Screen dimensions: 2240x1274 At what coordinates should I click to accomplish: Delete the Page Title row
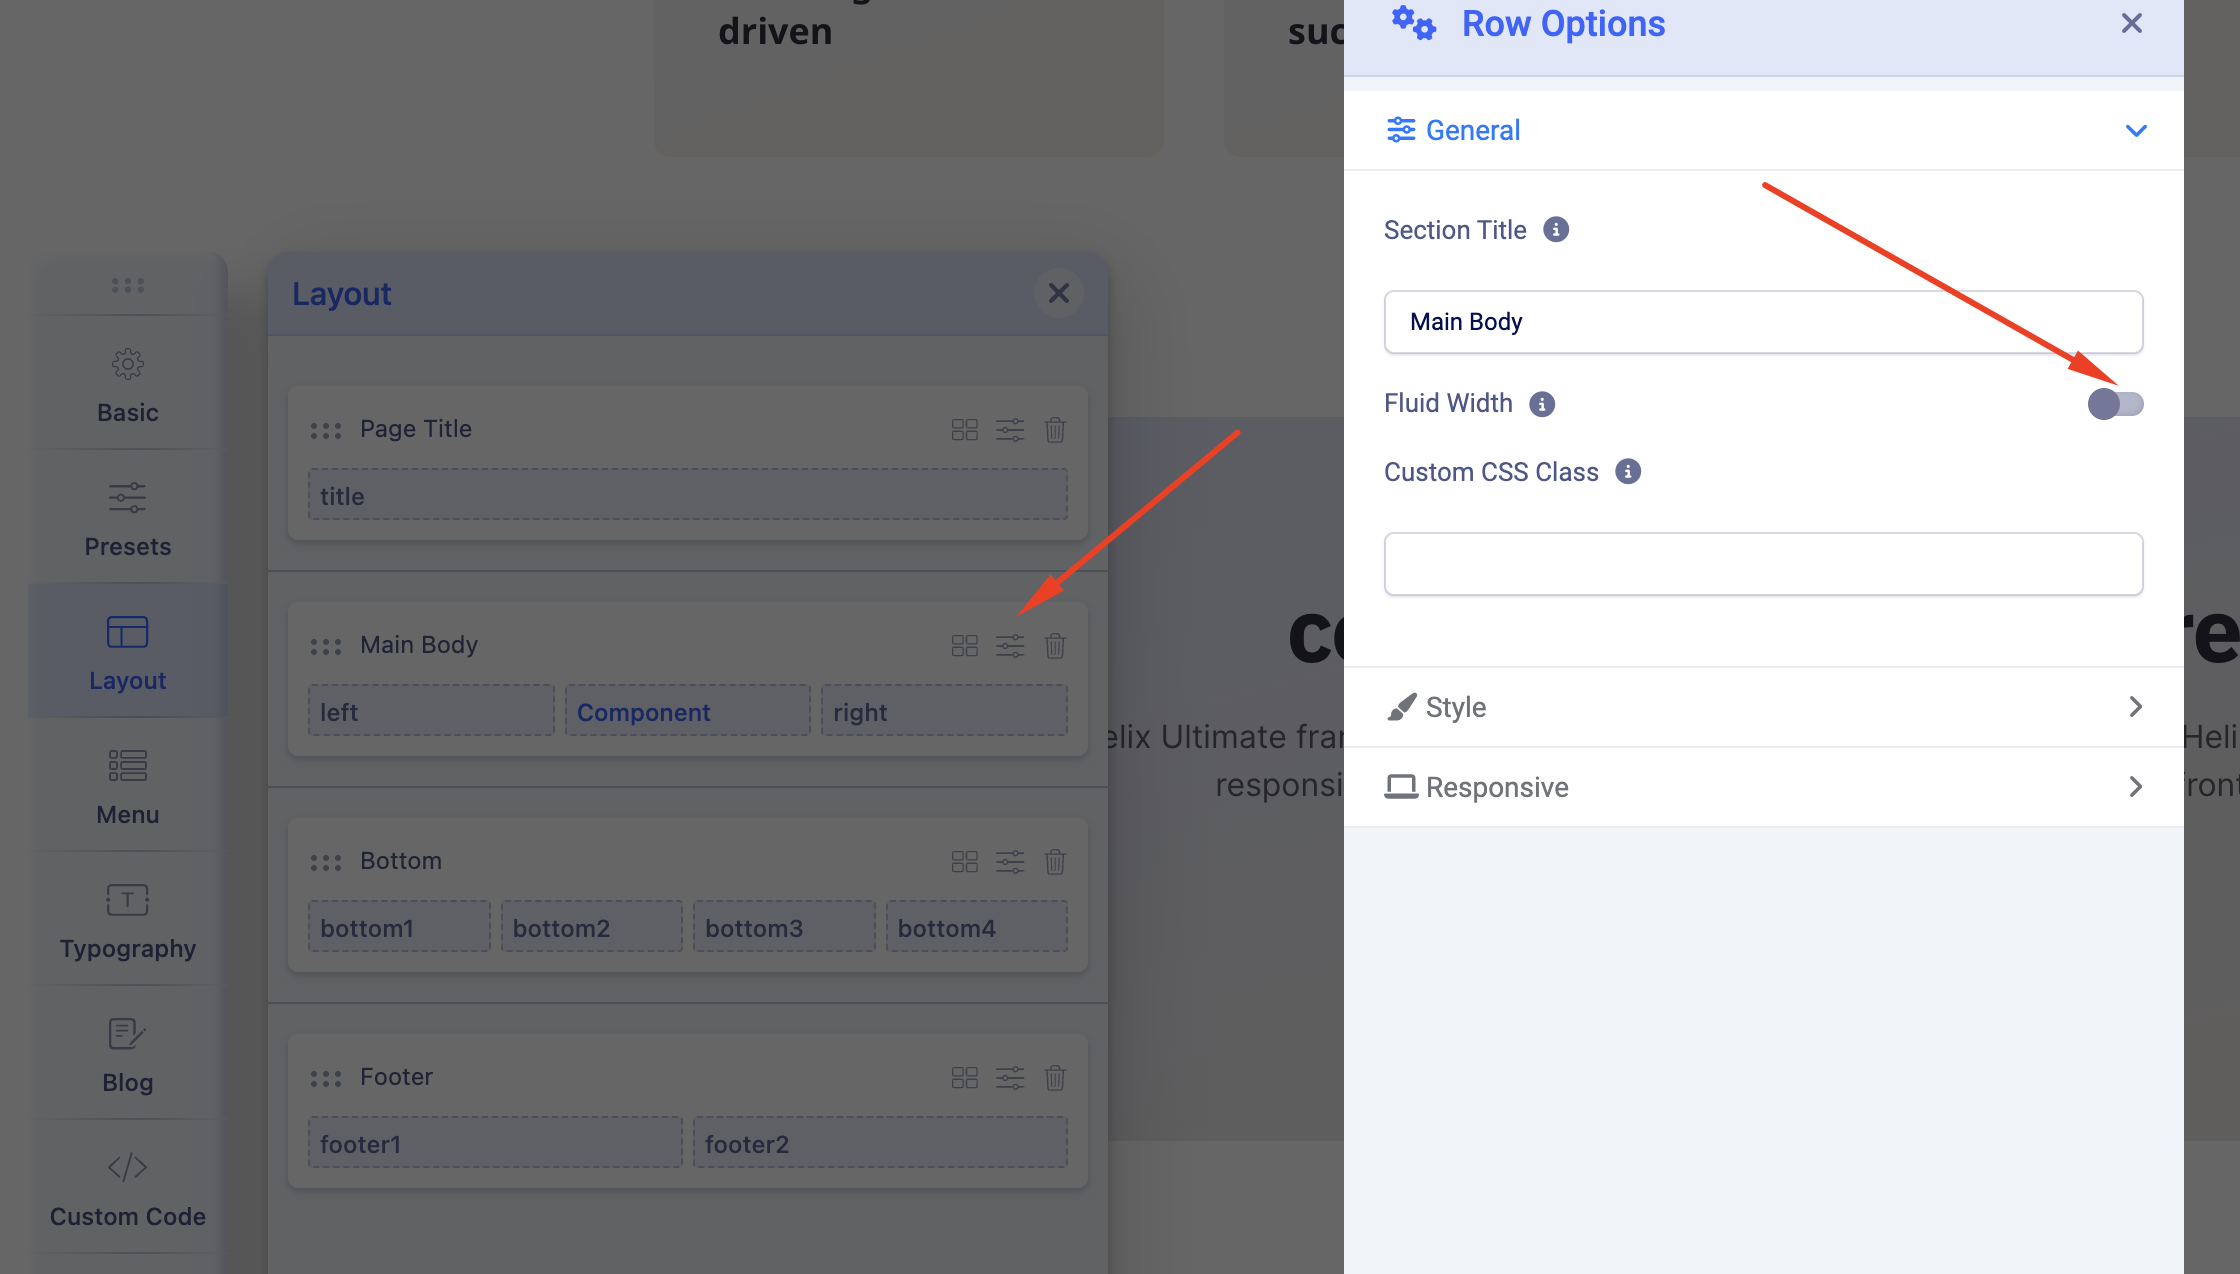coord(1055,430)
